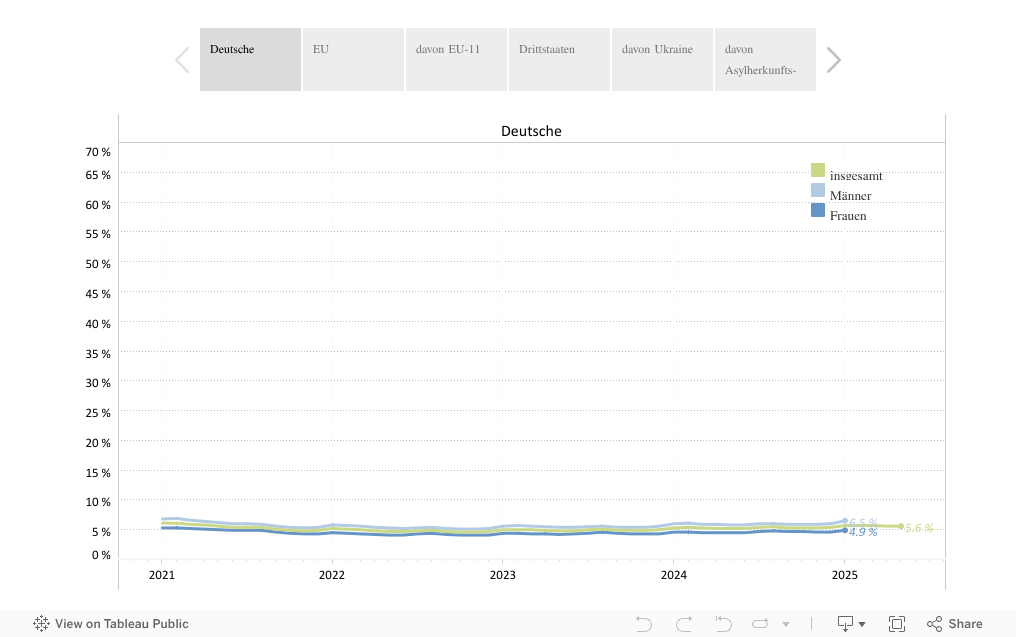Select the Frauen legend color swatch
1016x637 pixels.
[818, 211]
